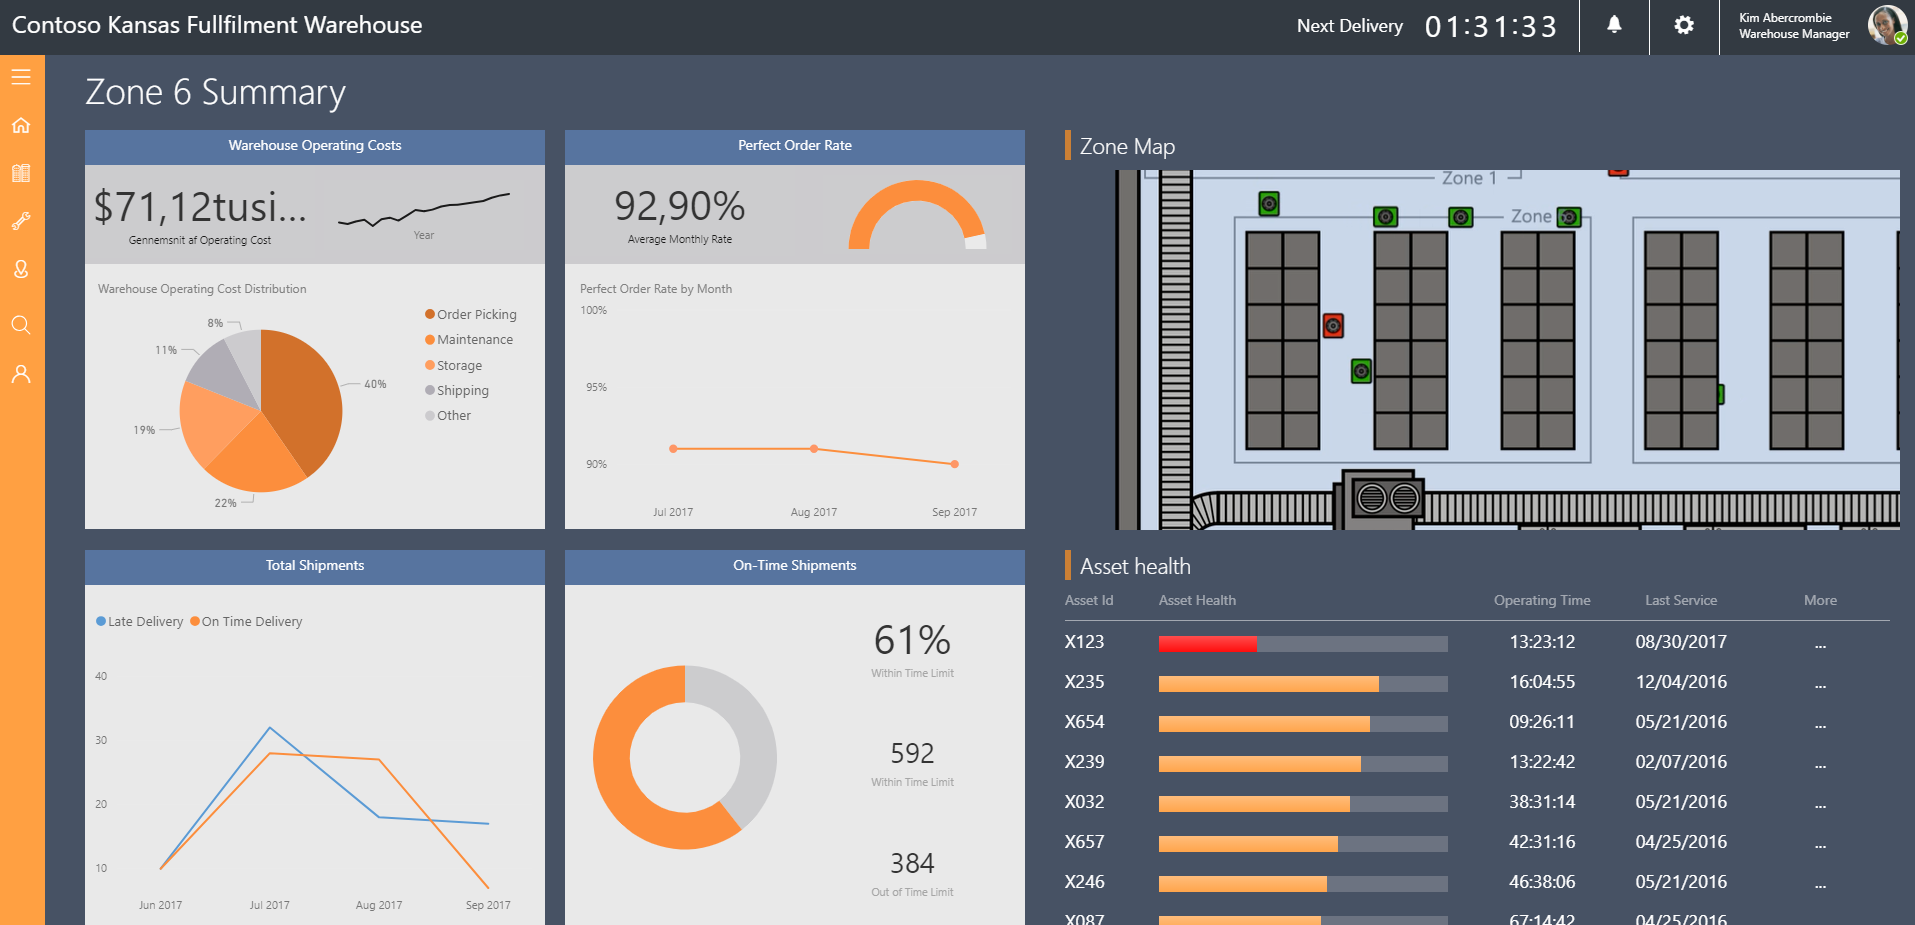The height and width of the screenshot is (925, 1915).
Task: Toggle Order Picking legend item
Action: pyautogui.click(x=471, y=314)
